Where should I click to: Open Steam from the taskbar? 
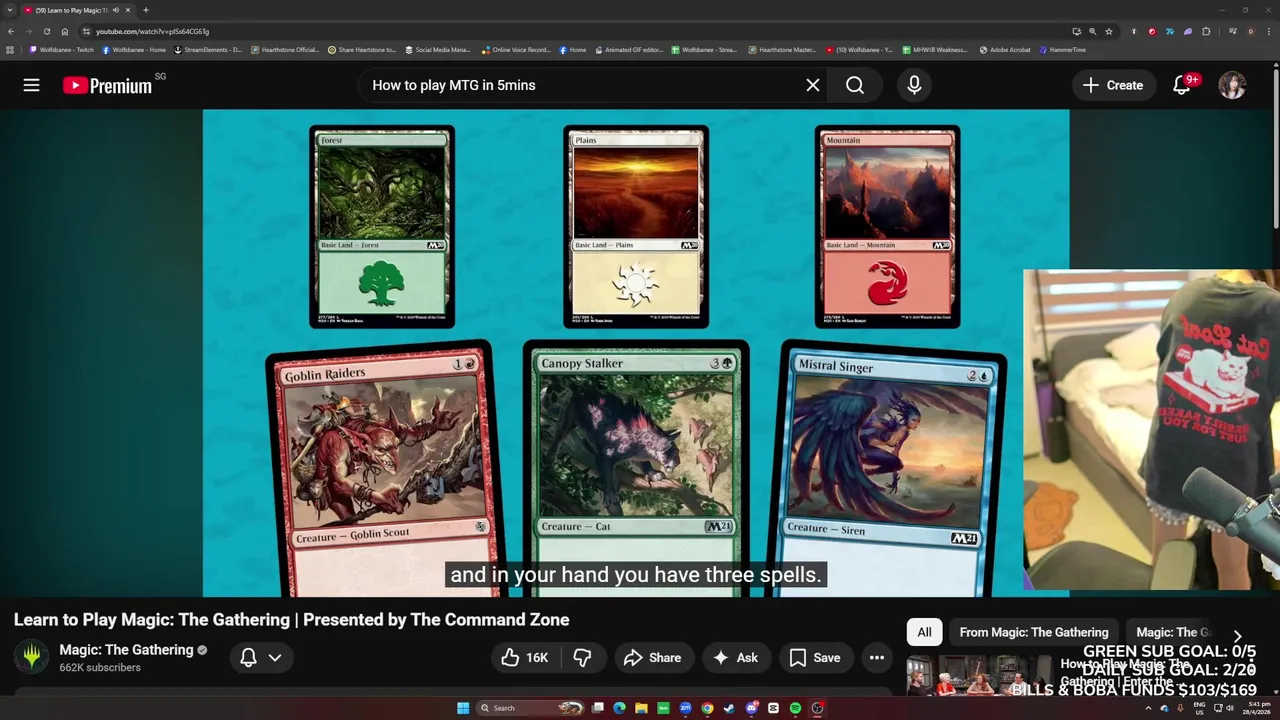(x=729, y=708)
